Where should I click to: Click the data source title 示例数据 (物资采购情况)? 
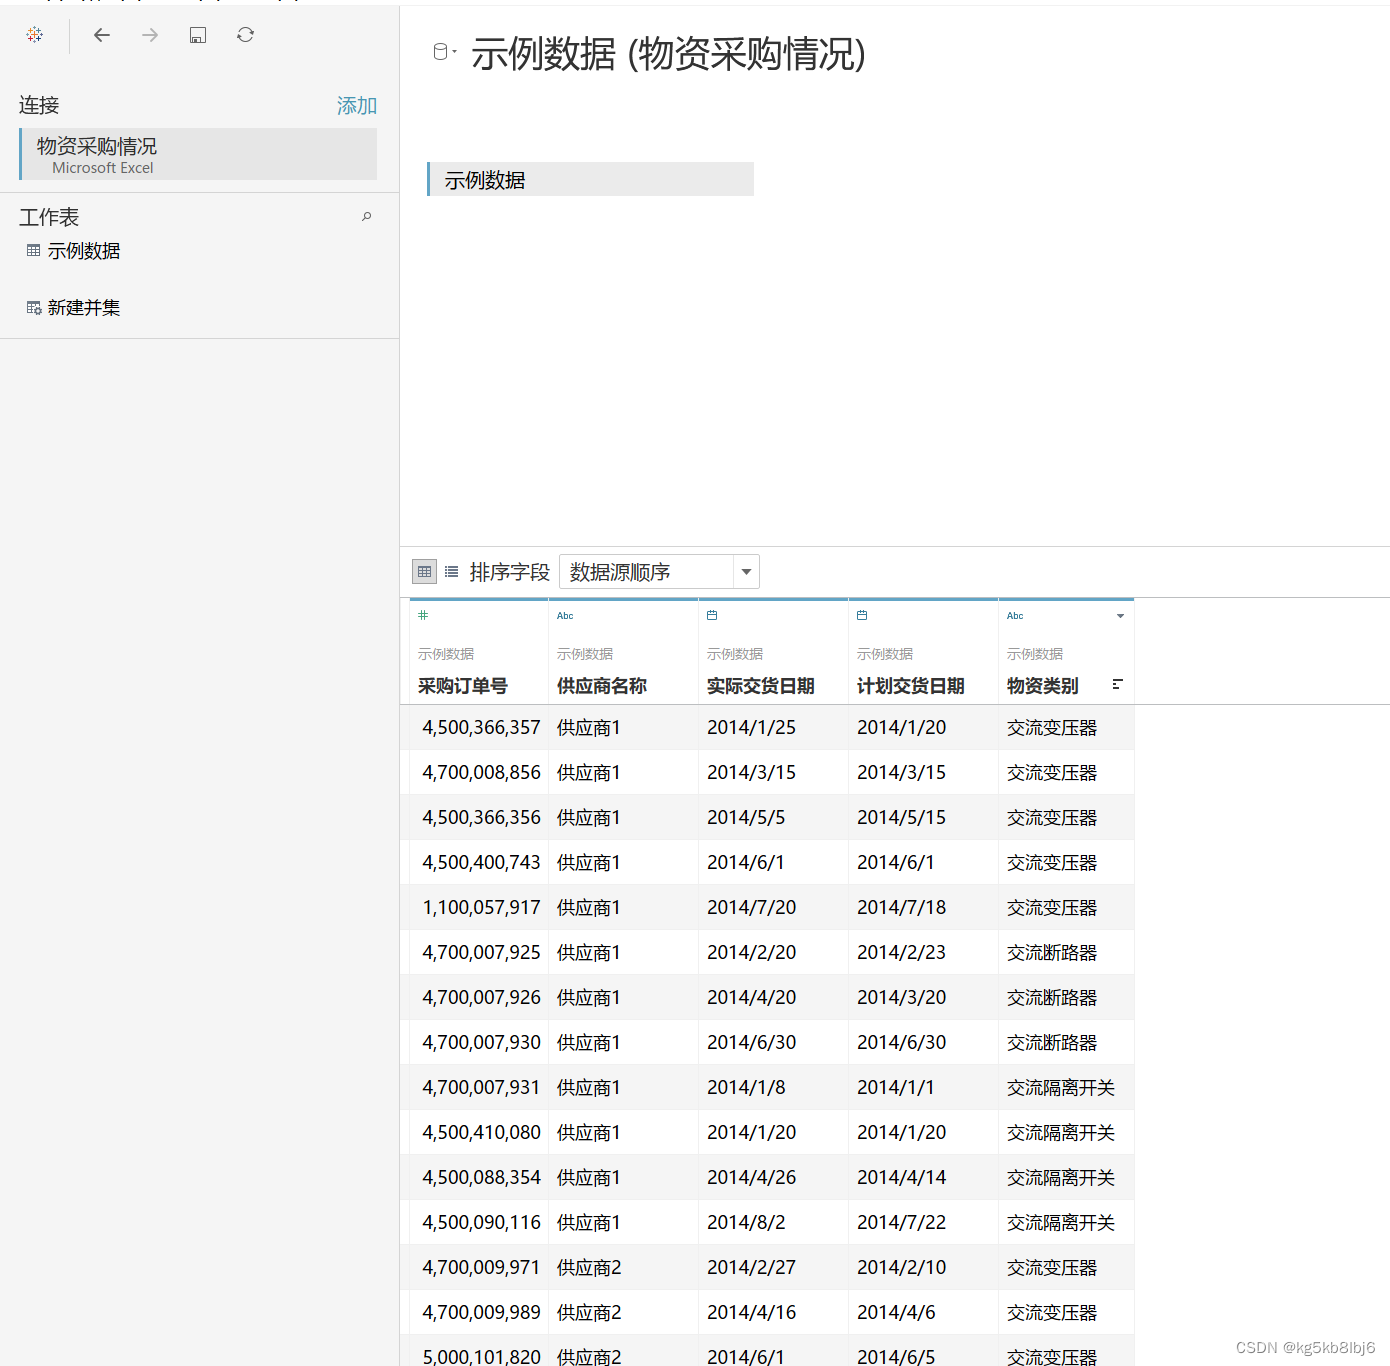point(668,54)
